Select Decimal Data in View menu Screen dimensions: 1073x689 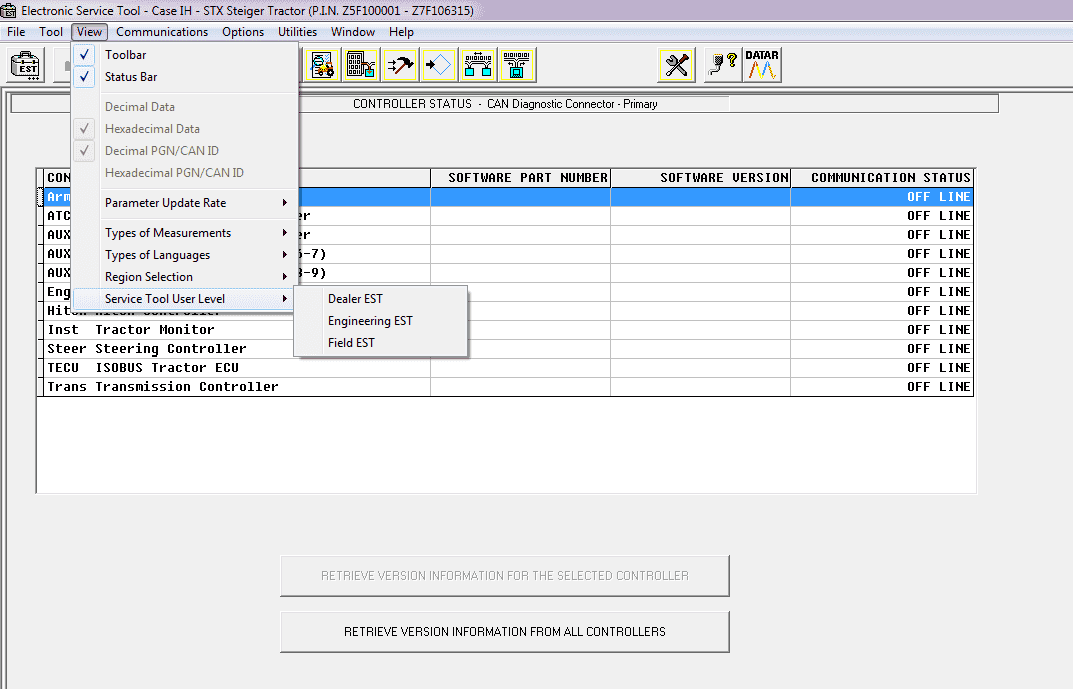click(x=185, y=107)
